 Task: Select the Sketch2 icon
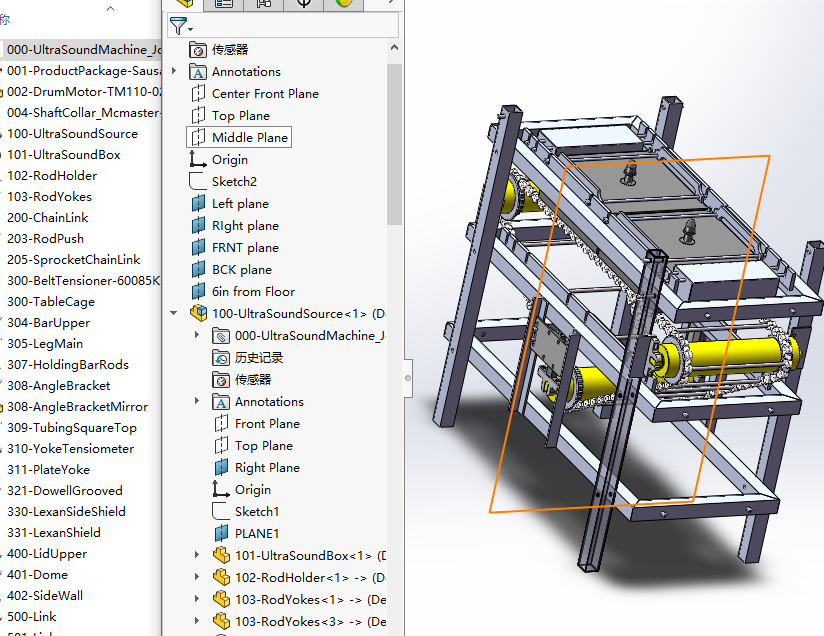tap(198, 181)
